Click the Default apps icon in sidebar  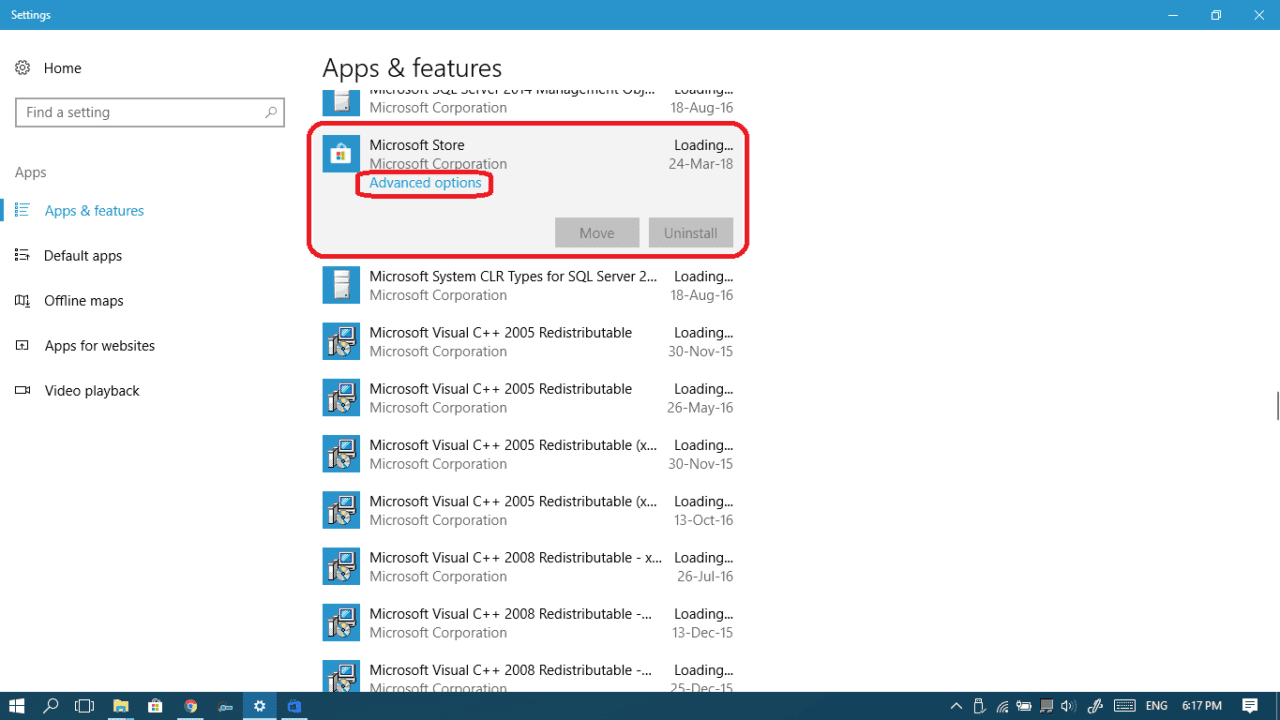pos(21,255)
